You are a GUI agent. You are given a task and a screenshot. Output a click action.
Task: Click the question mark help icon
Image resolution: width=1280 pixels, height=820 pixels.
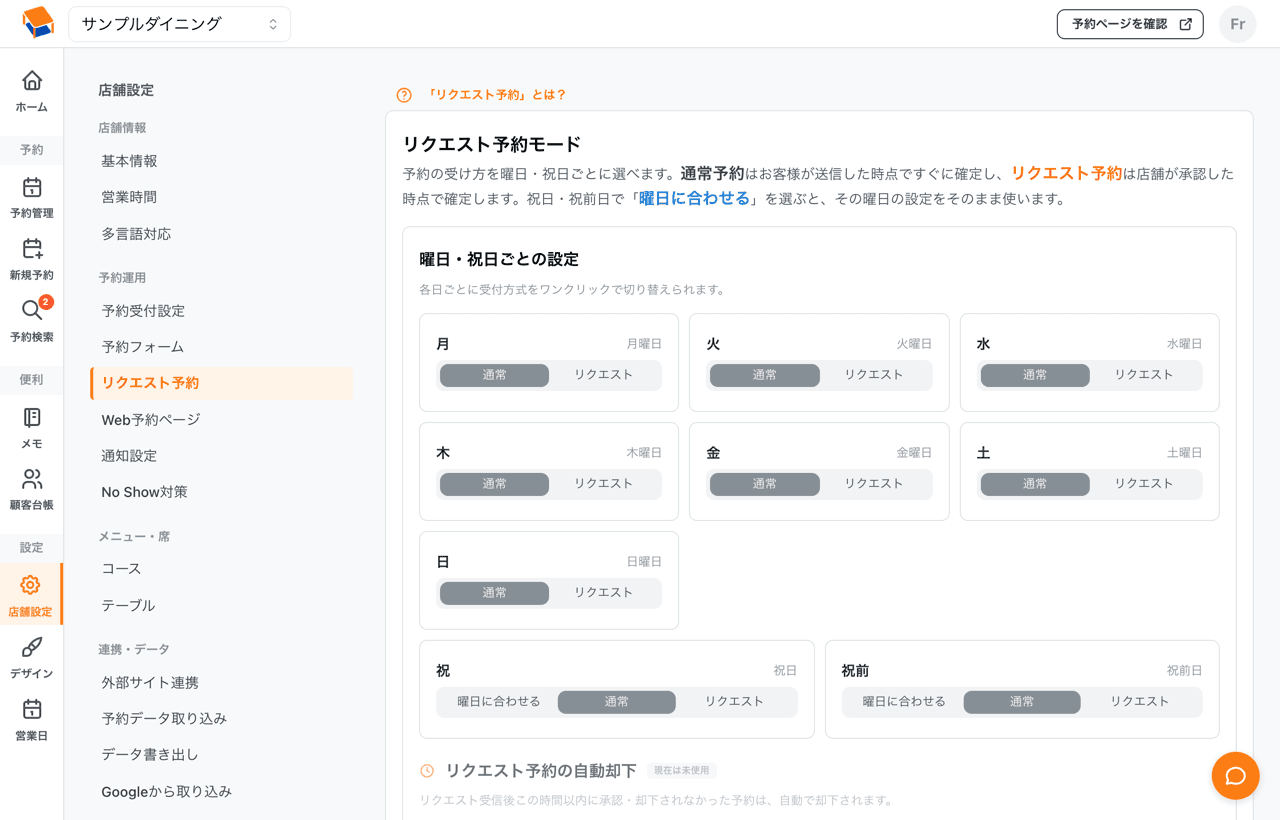click(x=404, y=95)
